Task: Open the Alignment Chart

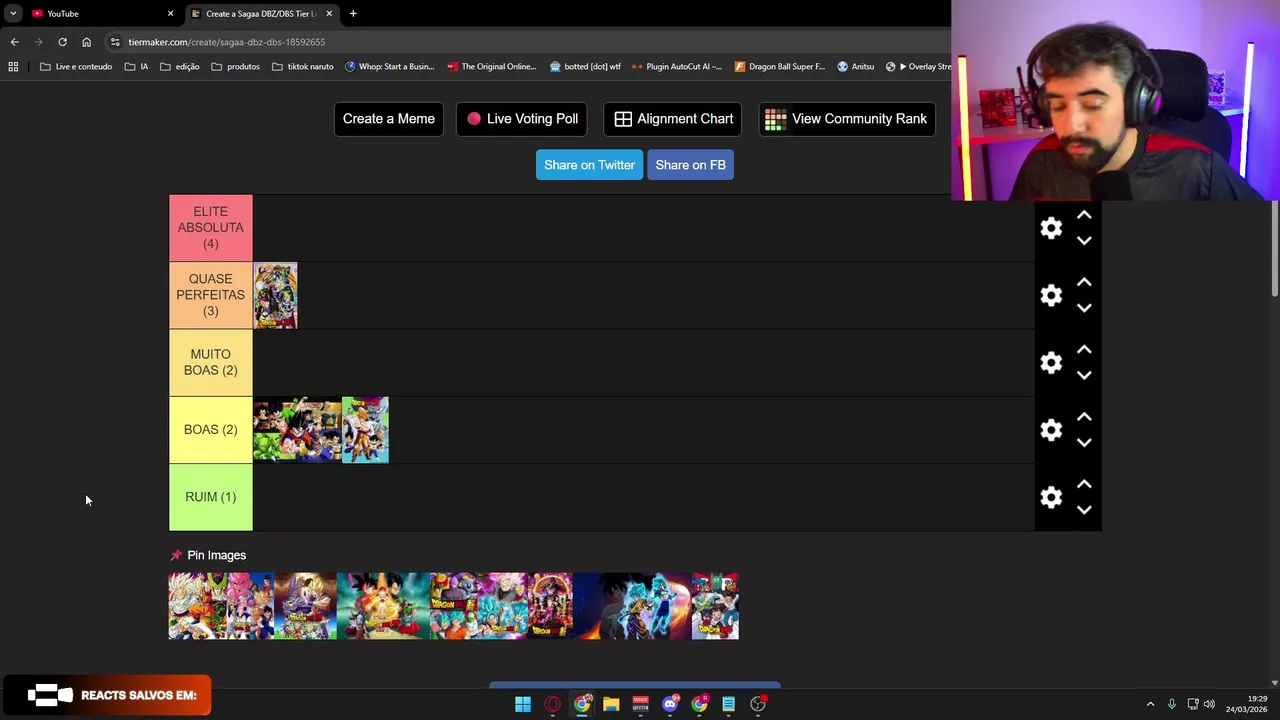Action: 673,119
